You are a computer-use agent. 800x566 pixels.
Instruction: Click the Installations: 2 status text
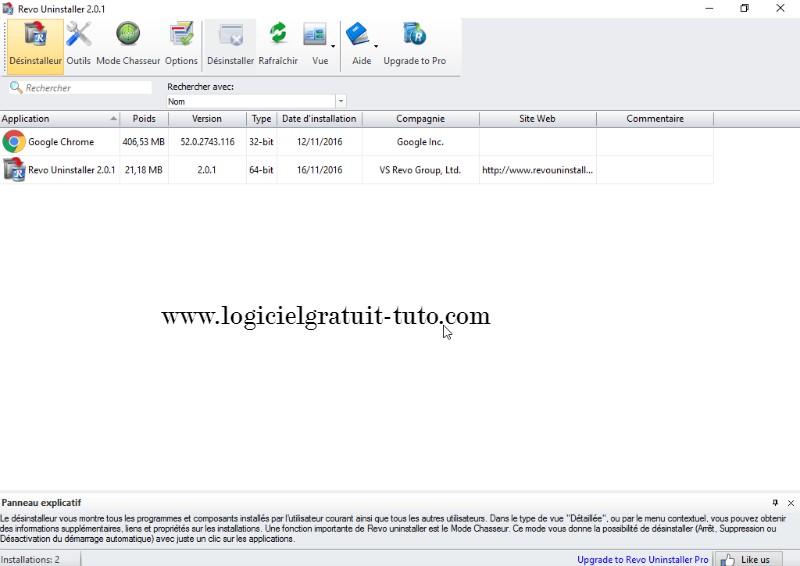click(x=31, y=559)
